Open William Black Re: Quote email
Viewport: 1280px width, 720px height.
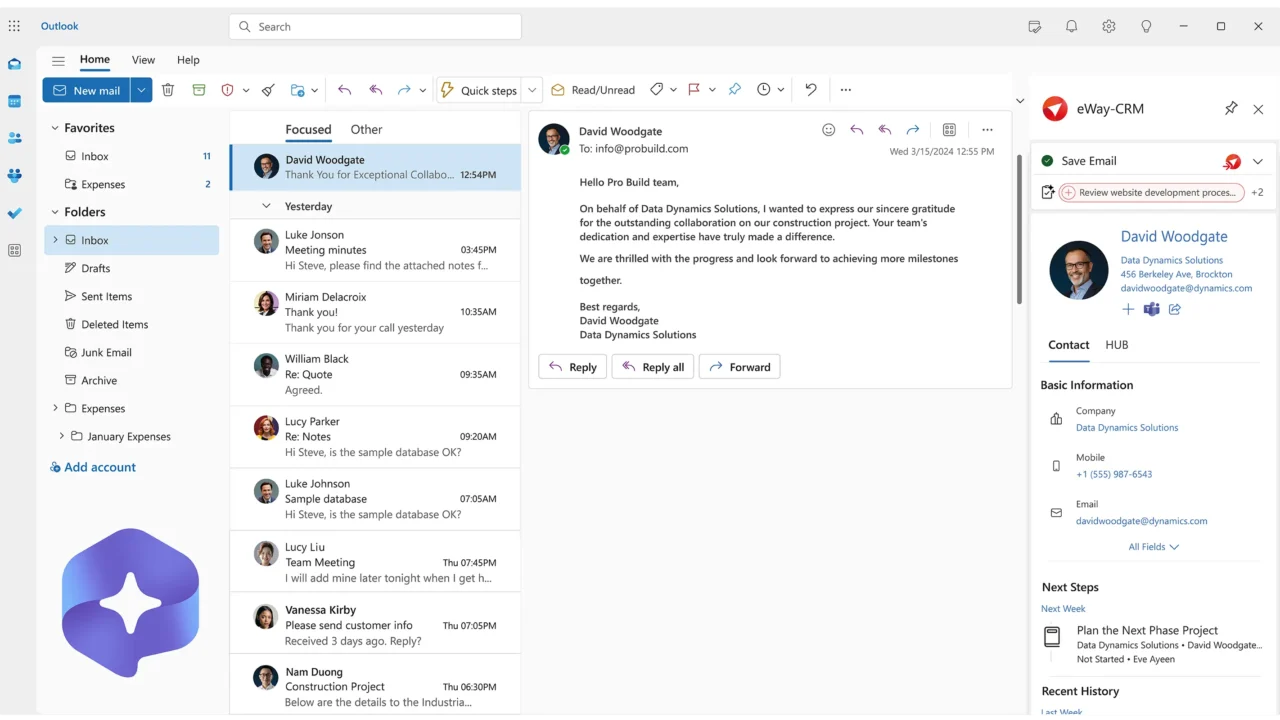[x=375, y=374]
